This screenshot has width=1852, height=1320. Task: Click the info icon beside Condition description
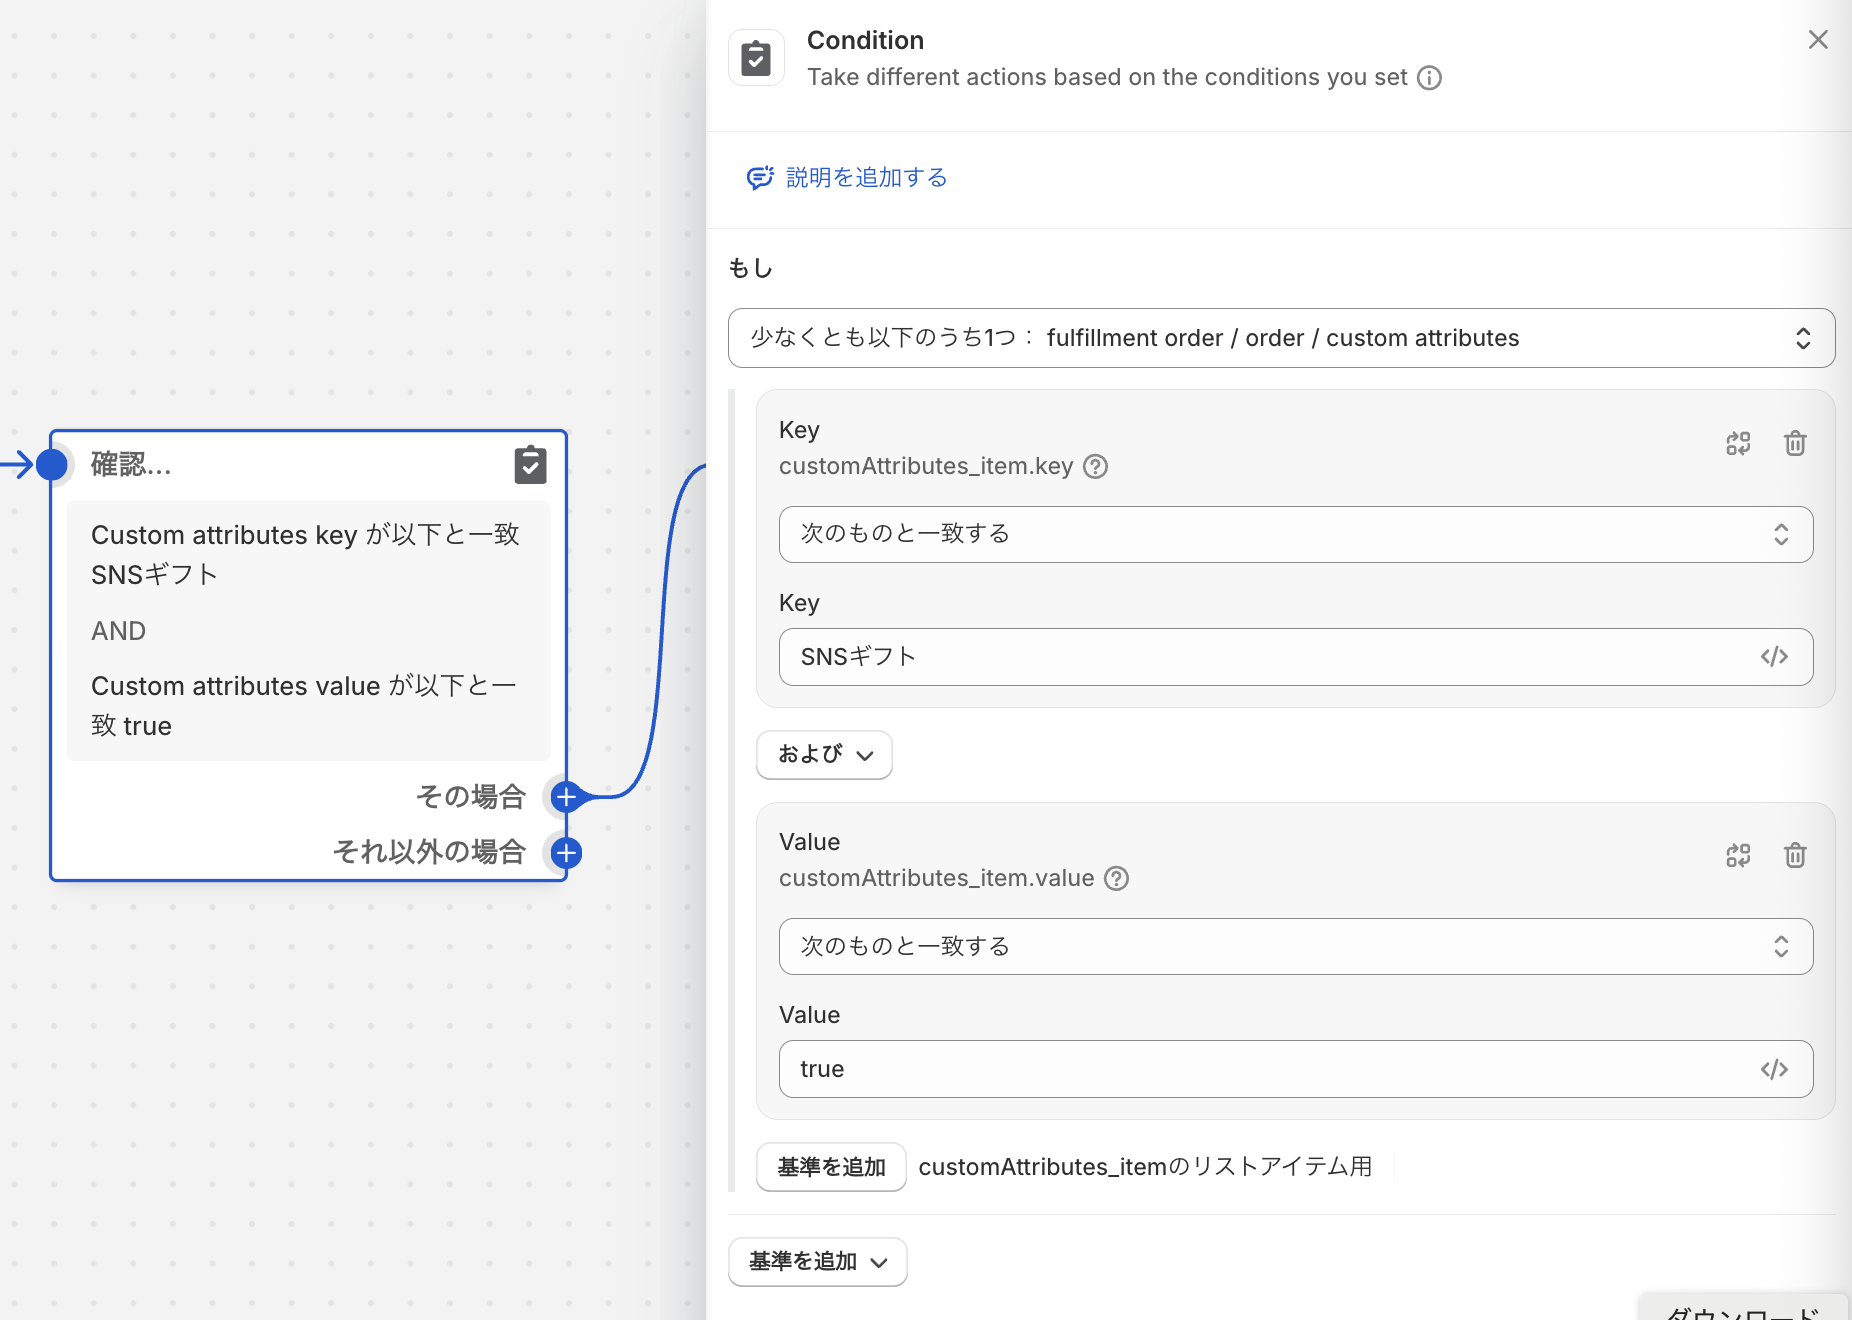1430,78
